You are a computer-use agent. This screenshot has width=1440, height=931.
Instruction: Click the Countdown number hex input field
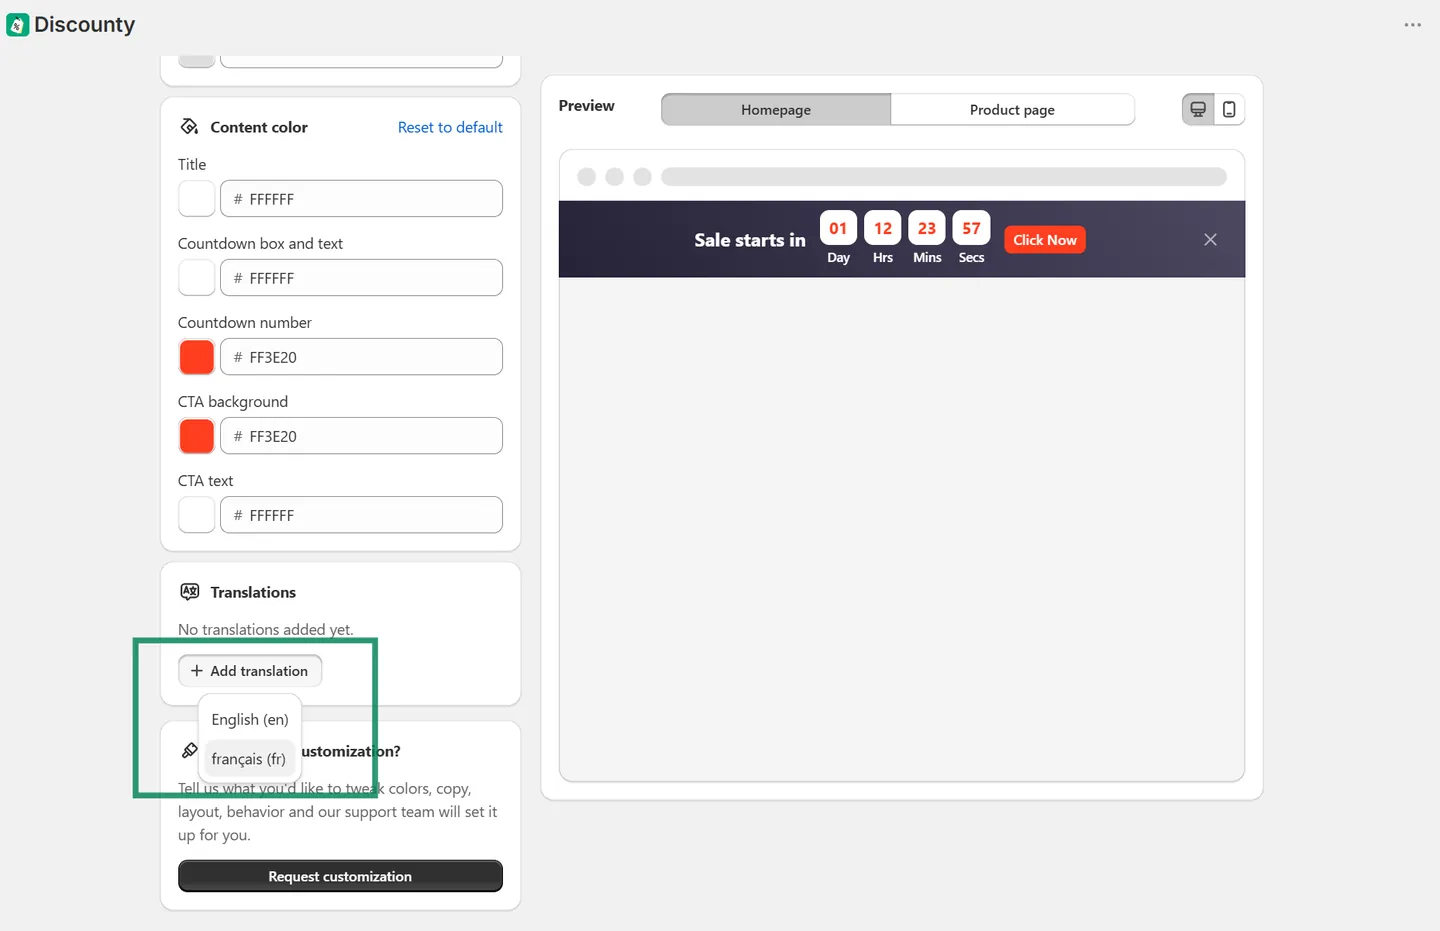coord(361,357)
